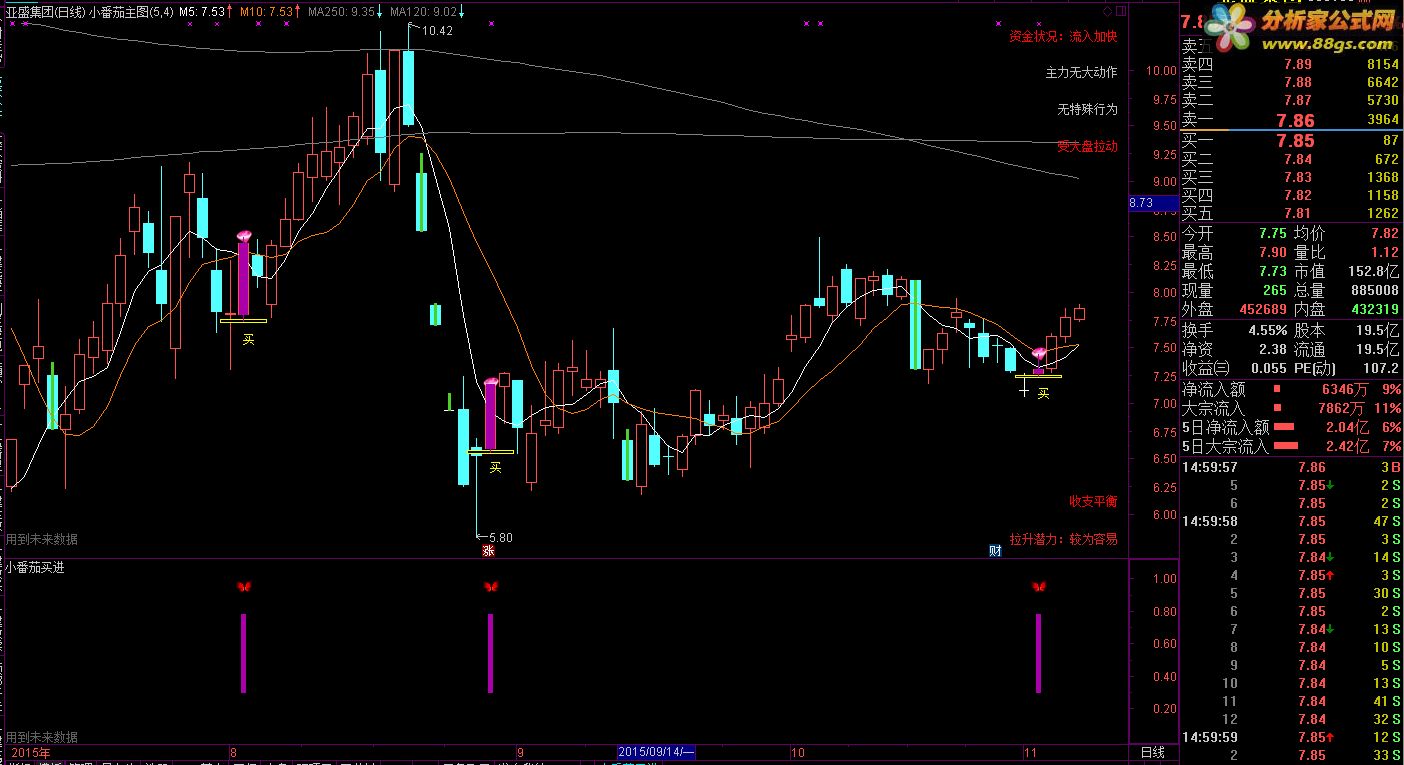The image size is (1404, 765).
Task: Click the 最低 value 7.73
Action: (x=1271, y=271)
